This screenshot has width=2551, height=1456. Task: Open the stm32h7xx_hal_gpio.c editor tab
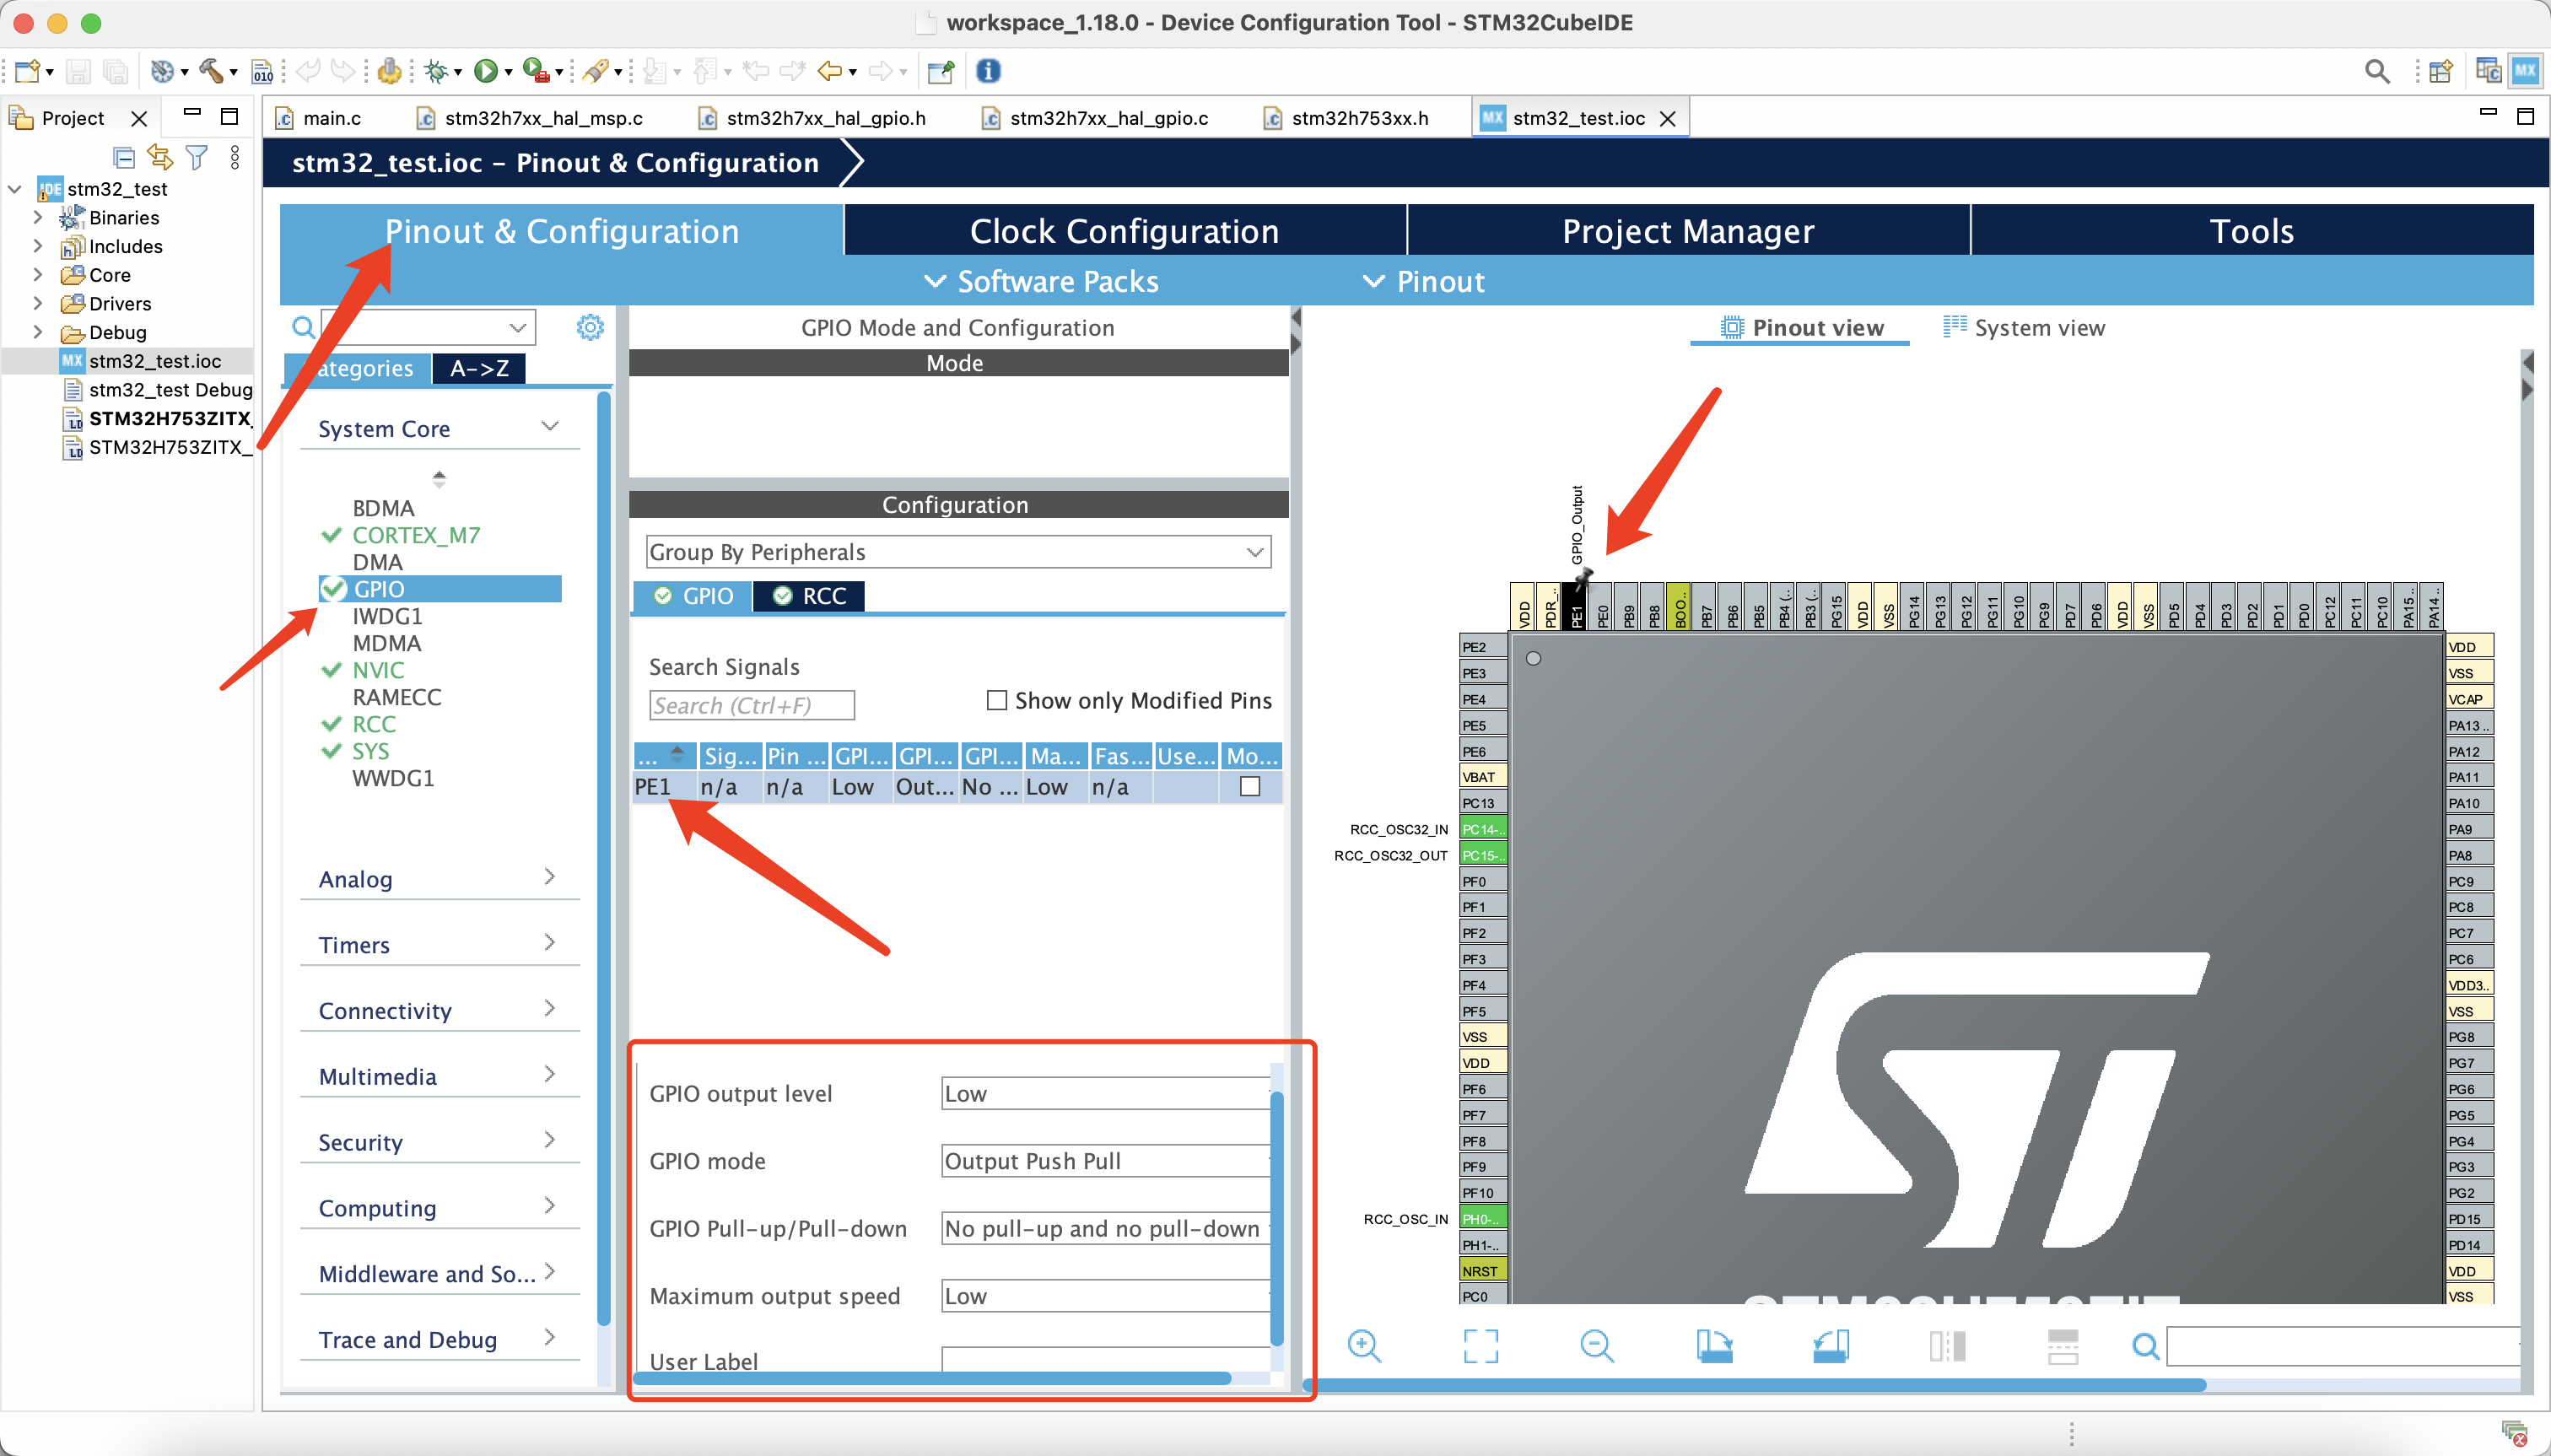point(1096,118)
